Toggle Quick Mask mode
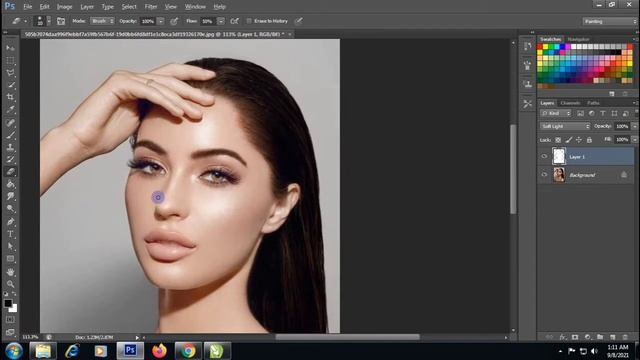The height and width of the screenshot is (360, 640). point(10,320)
